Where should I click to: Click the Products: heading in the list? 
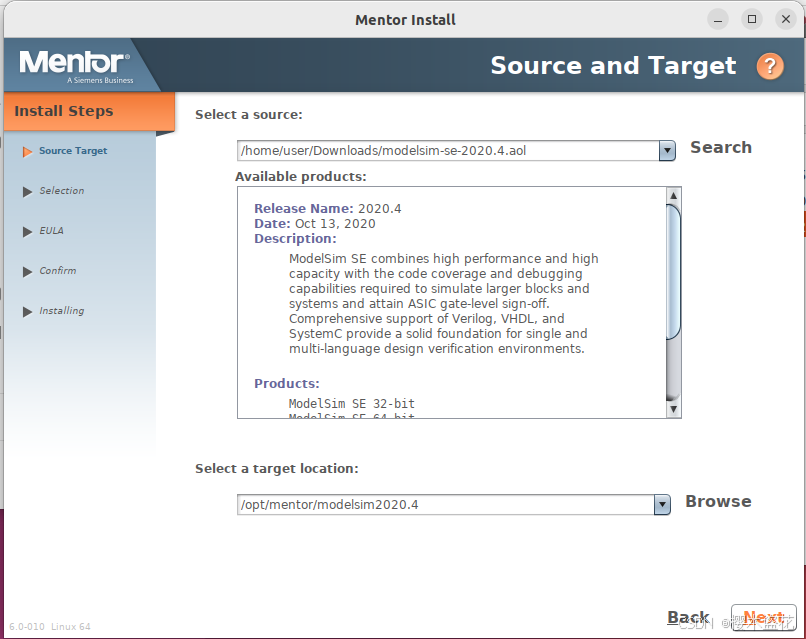point(287,384)
